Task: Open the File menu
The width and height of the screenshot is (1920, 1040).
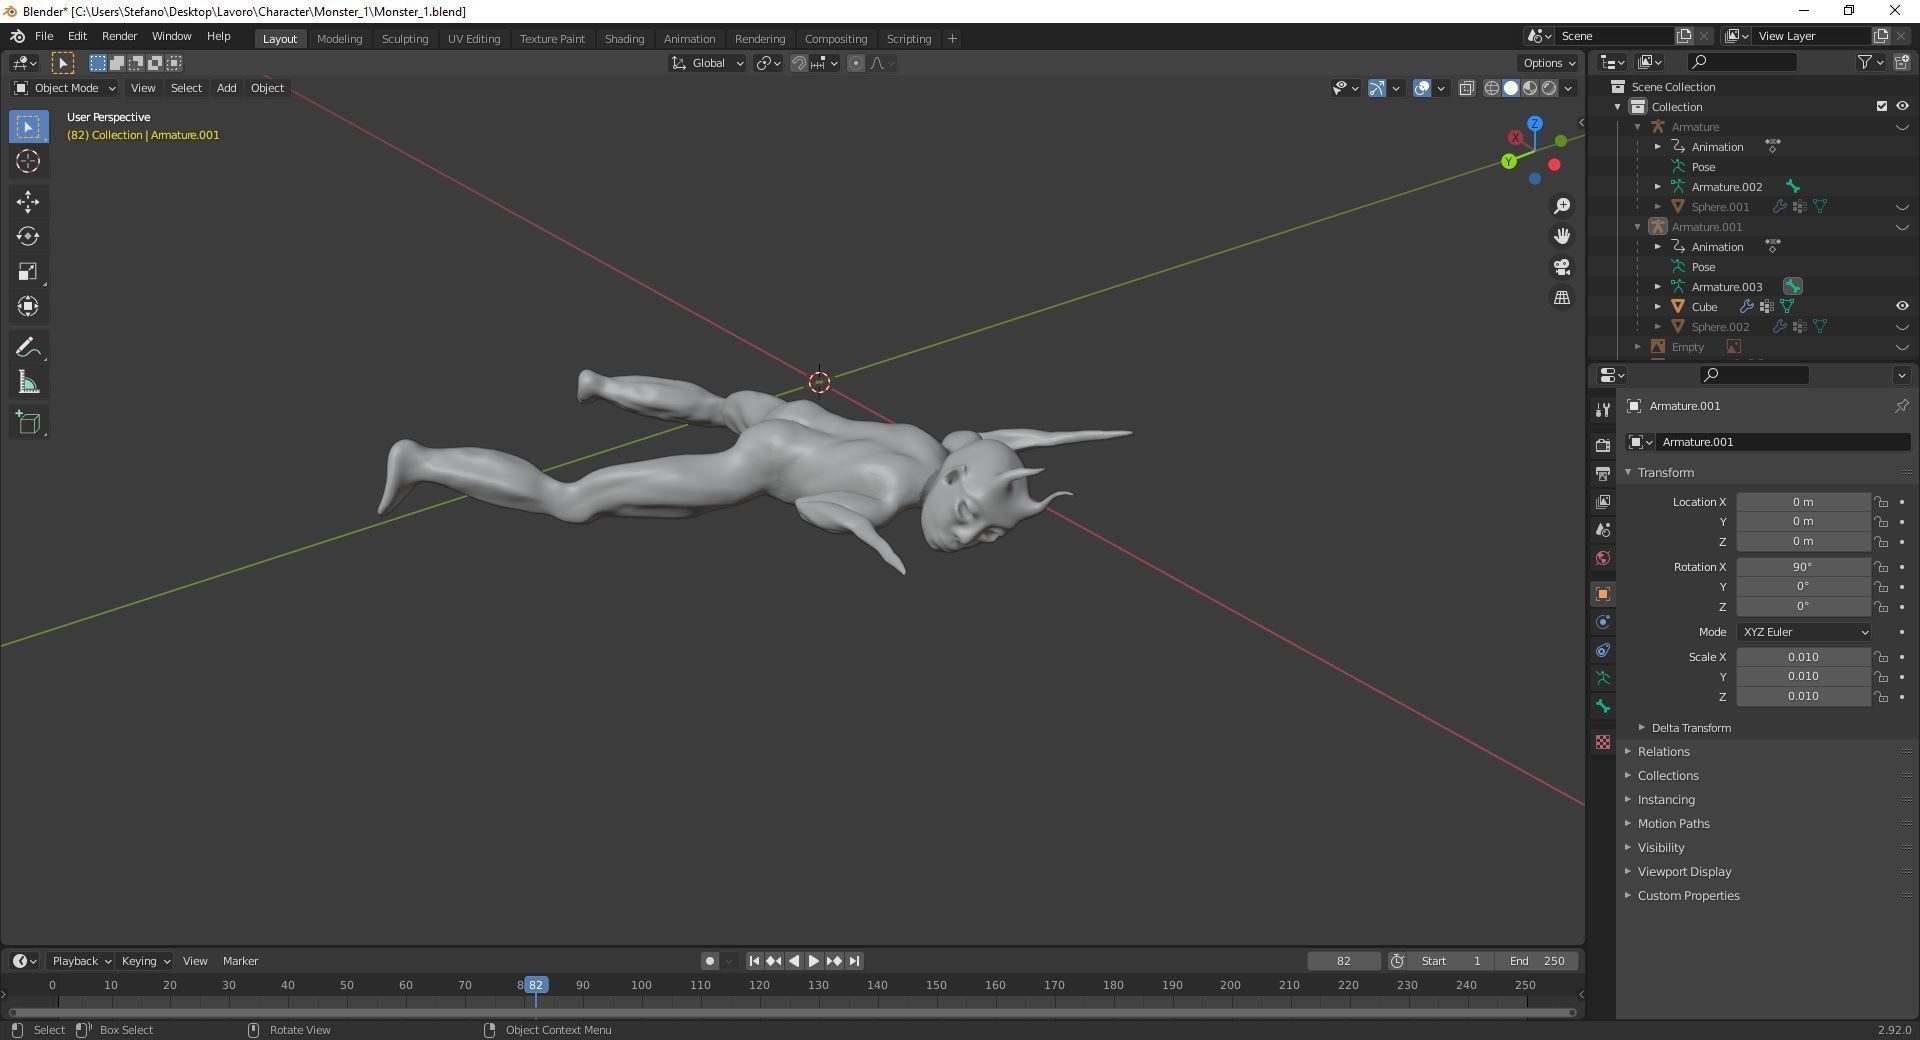Action: coord(44,36)
